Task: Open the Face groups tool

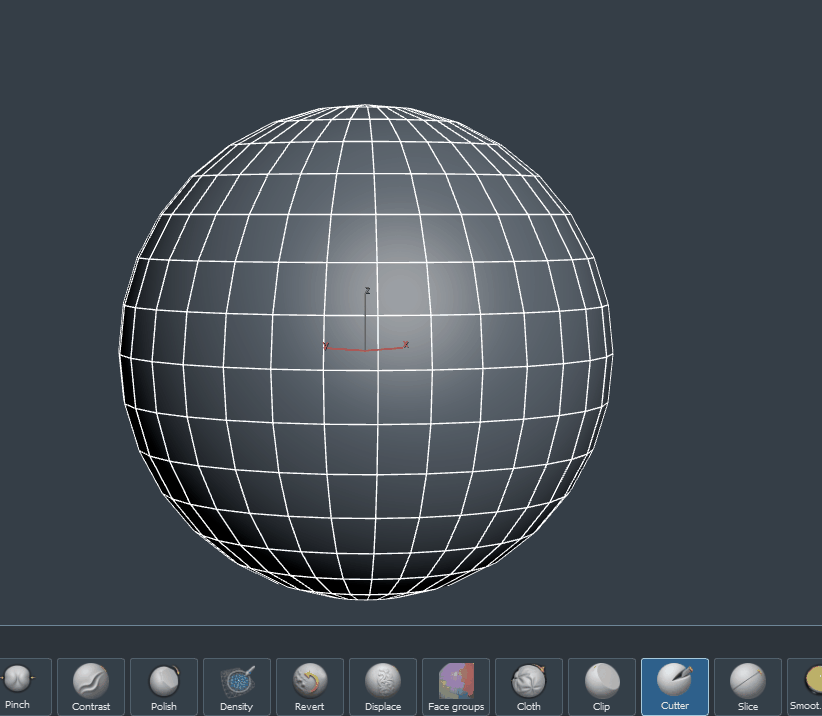Action: tap(456, 687)
